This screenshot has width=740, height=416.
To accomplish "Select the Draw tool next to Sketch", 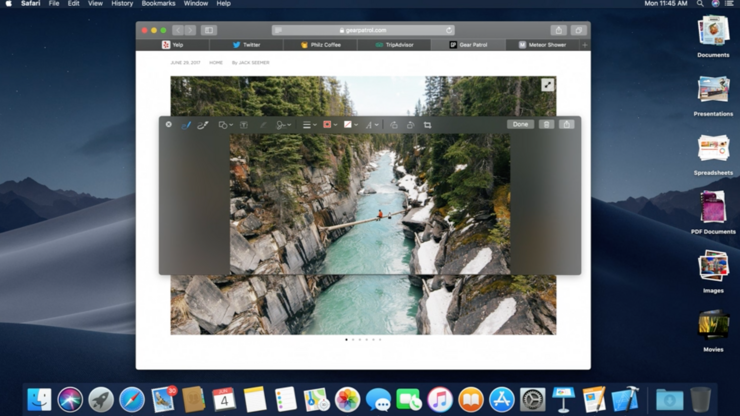I will 203,125.
